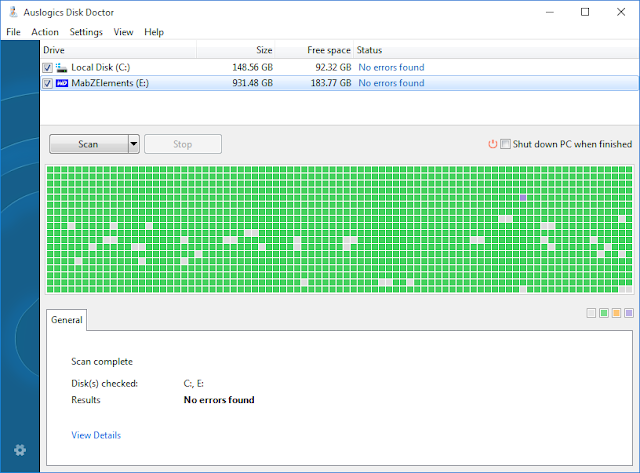Click the purple block in the disk map
Image resolution: width=640 pixels, height=473 pixels.
coord(523,198)
